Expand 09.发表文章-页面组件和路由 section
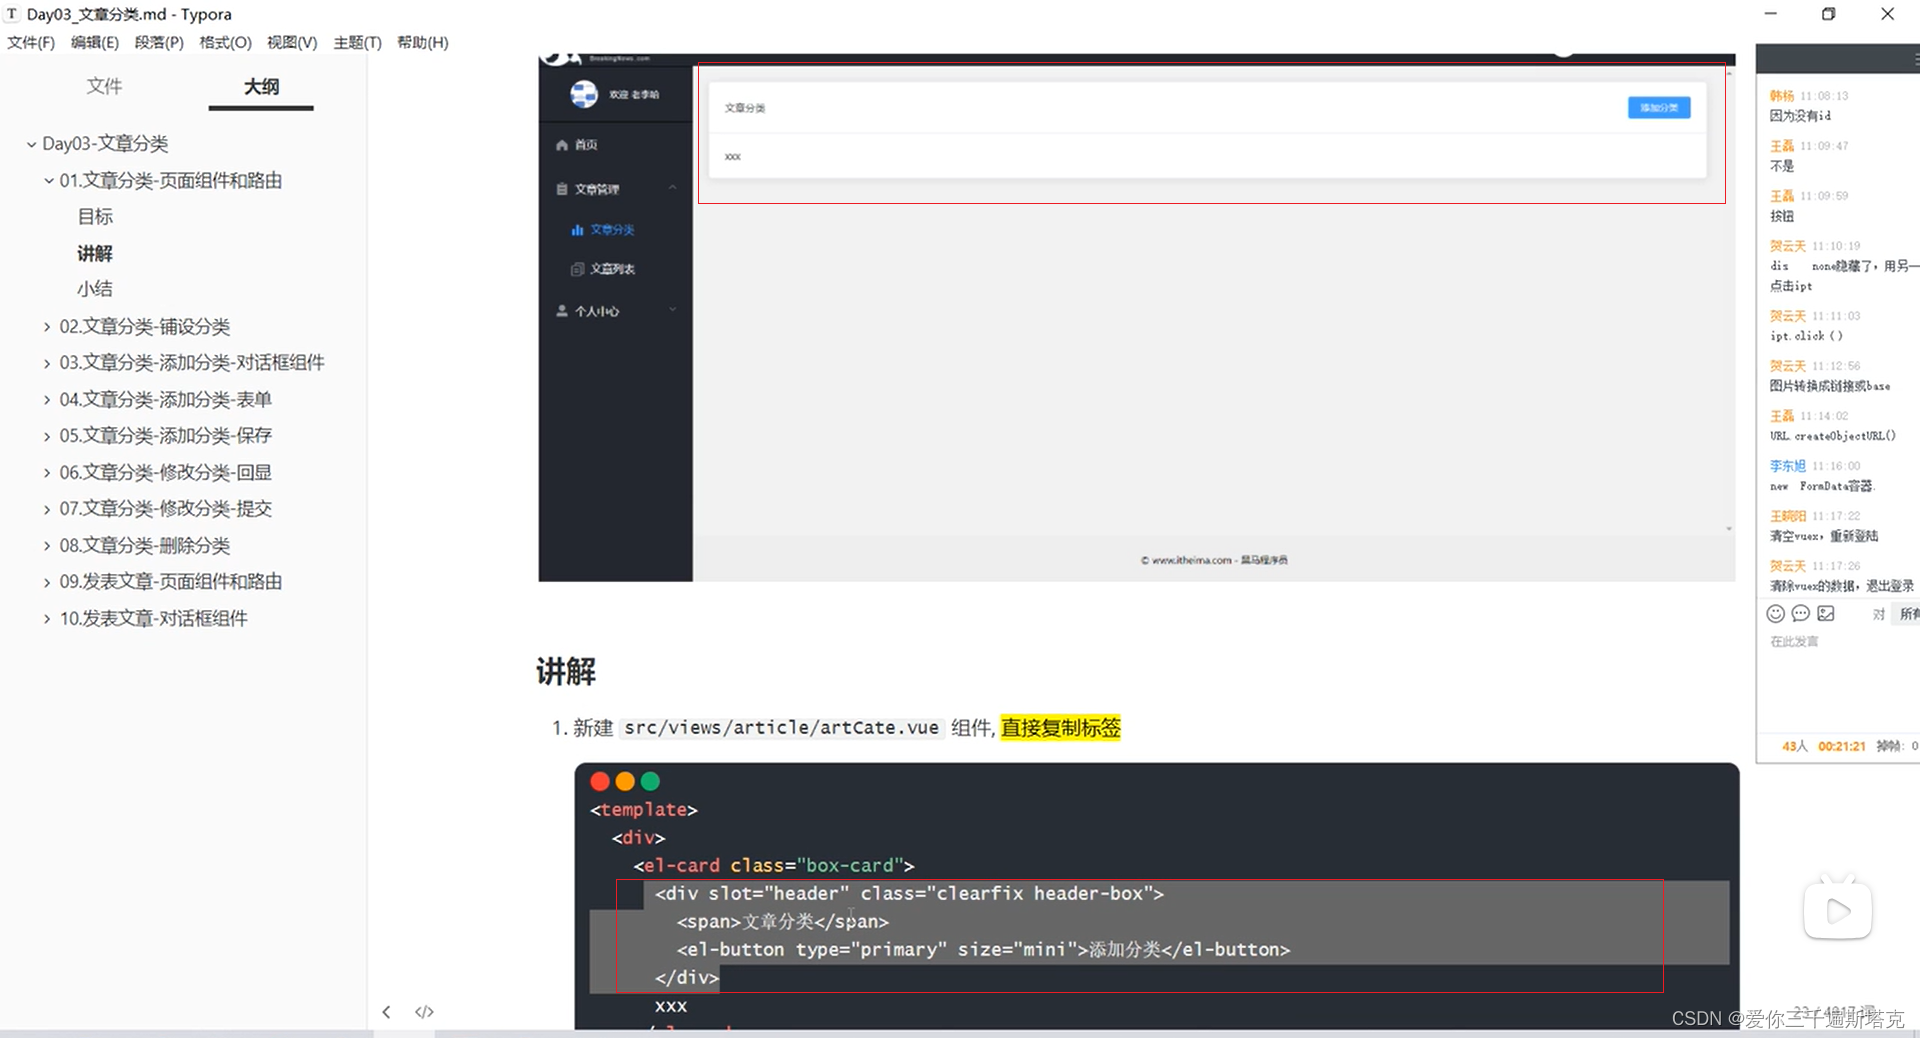 pyautogui.click(x=47, y=582)
